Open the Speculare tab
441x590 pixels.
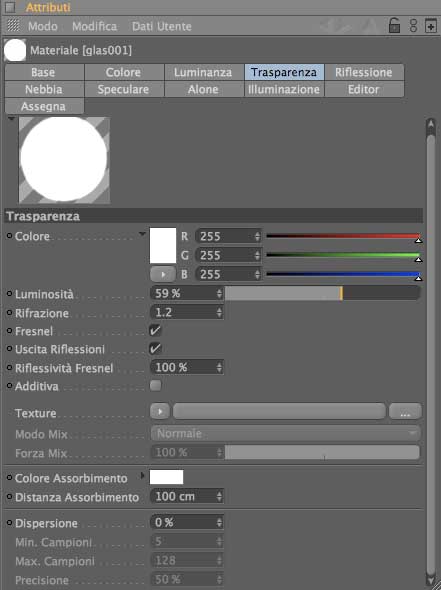tap(124, 90)
